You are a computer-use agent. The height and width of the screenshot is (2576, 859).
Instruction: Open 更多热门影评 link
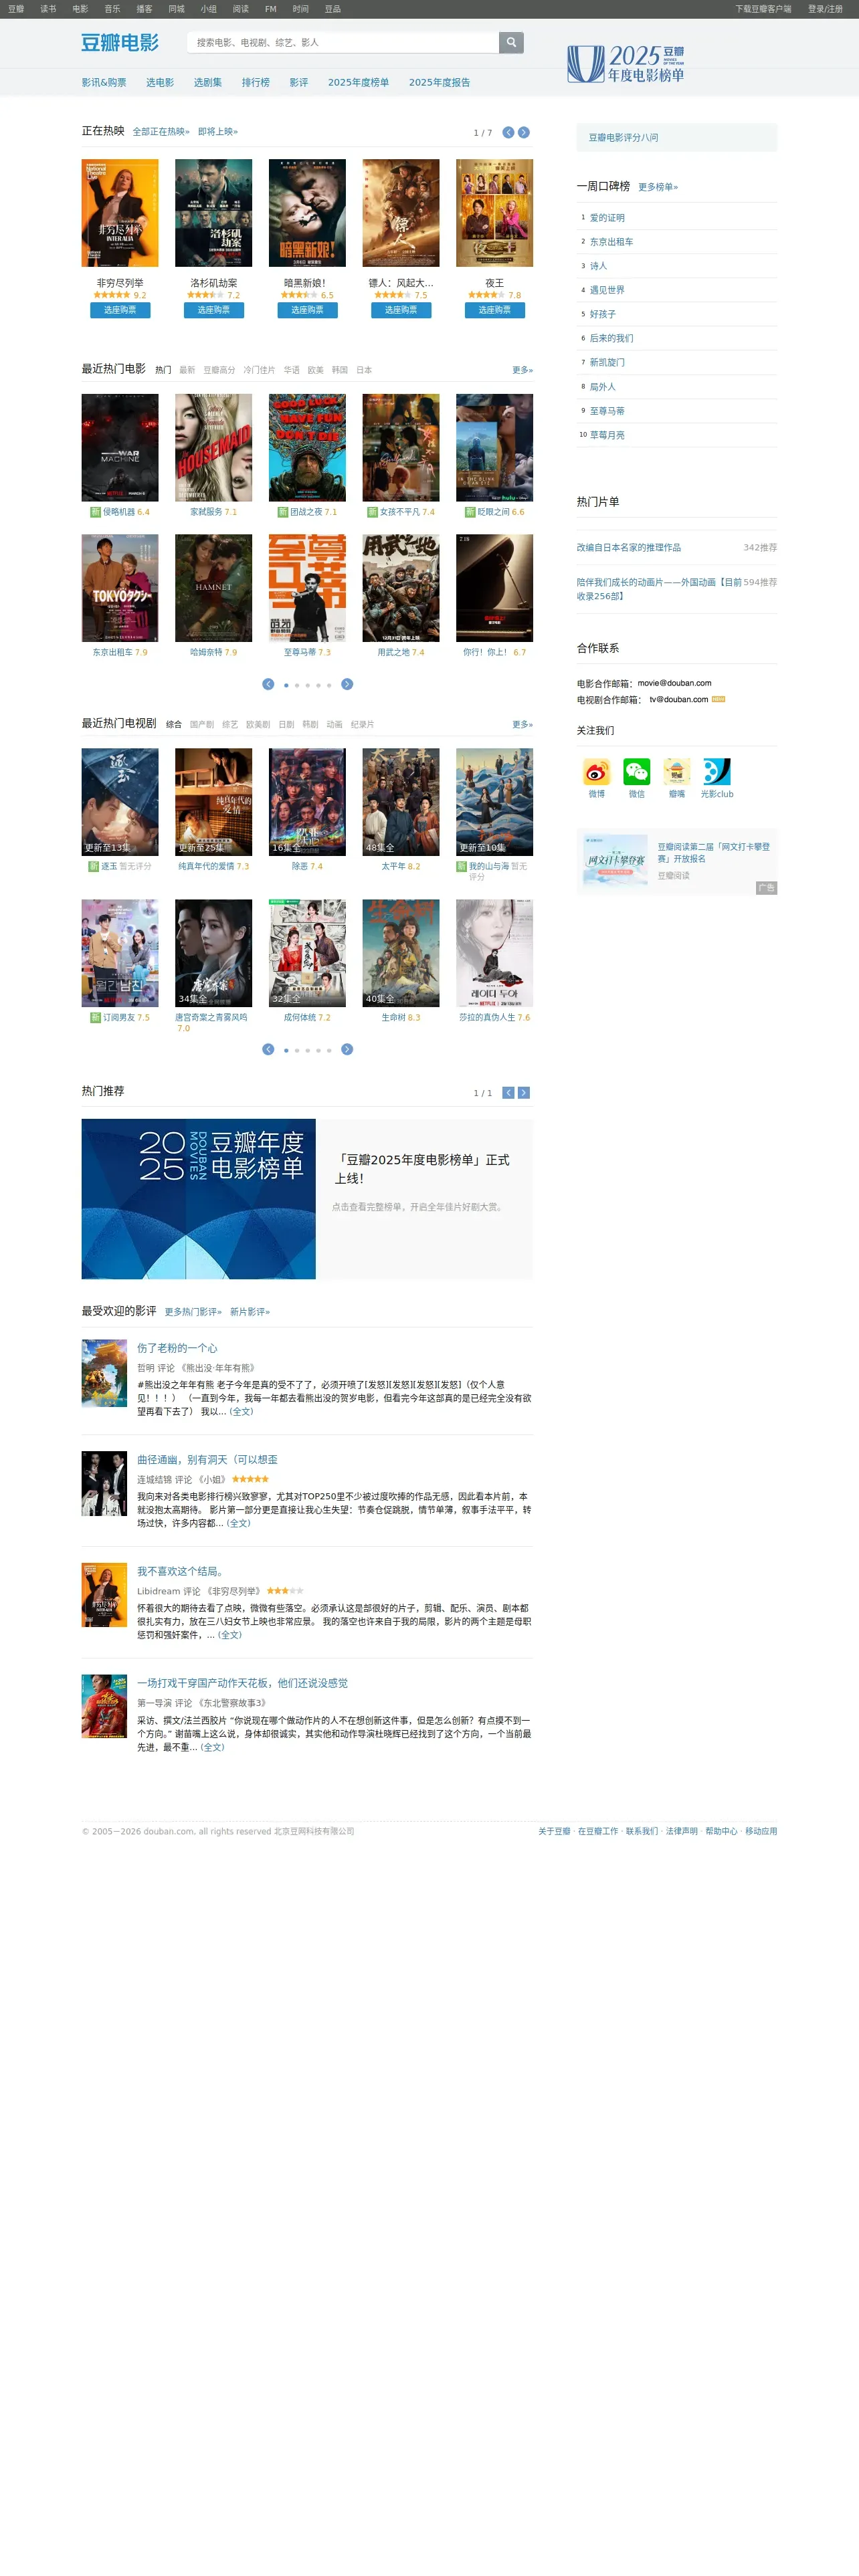[193, 1312]
